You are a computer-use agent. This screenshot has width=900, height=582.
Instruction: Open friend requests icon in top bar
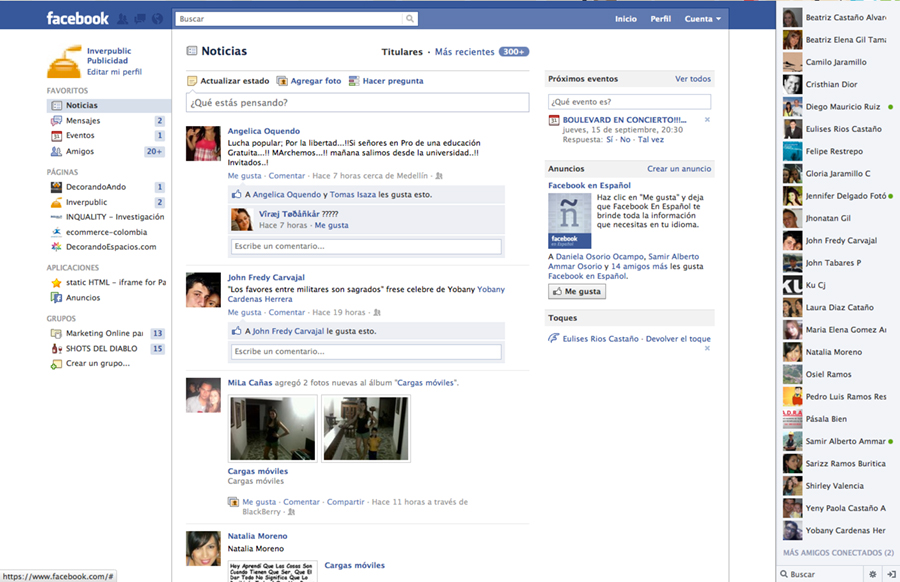(122, 19)
